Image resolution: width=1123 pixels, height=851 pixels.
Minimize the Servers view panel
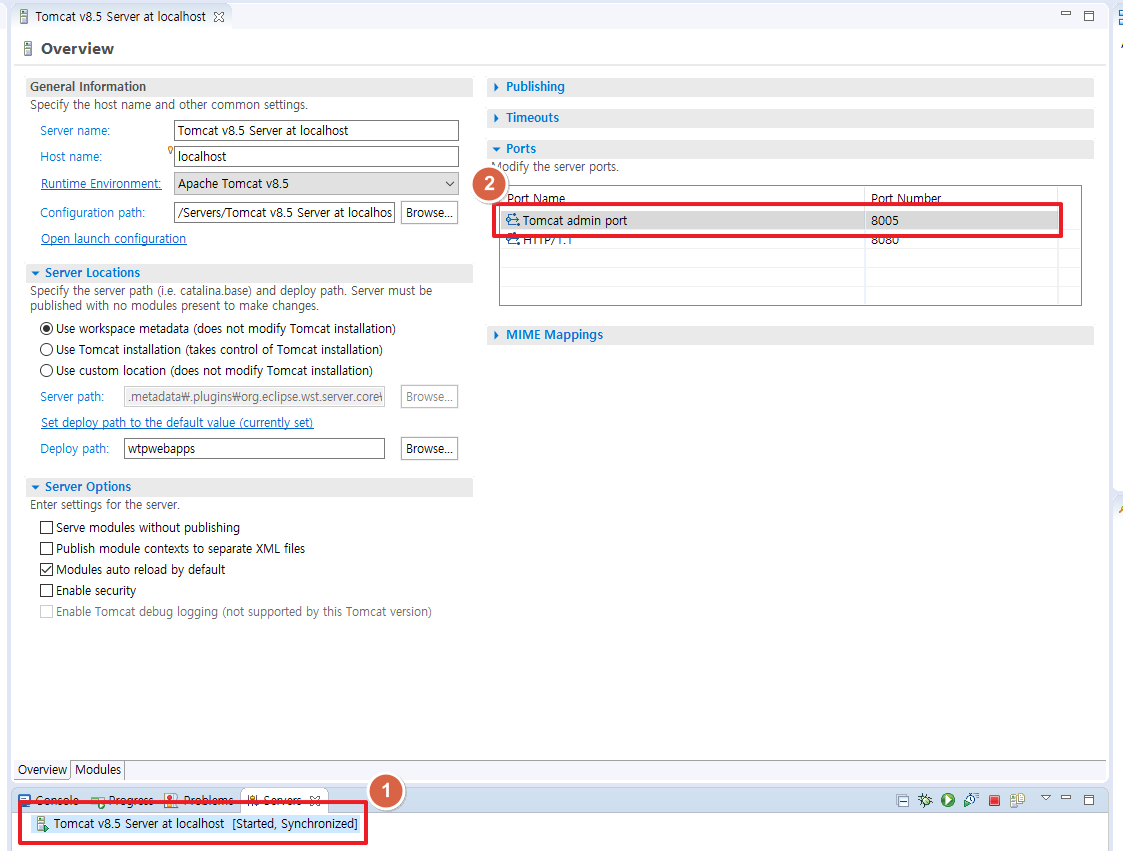1066,797
